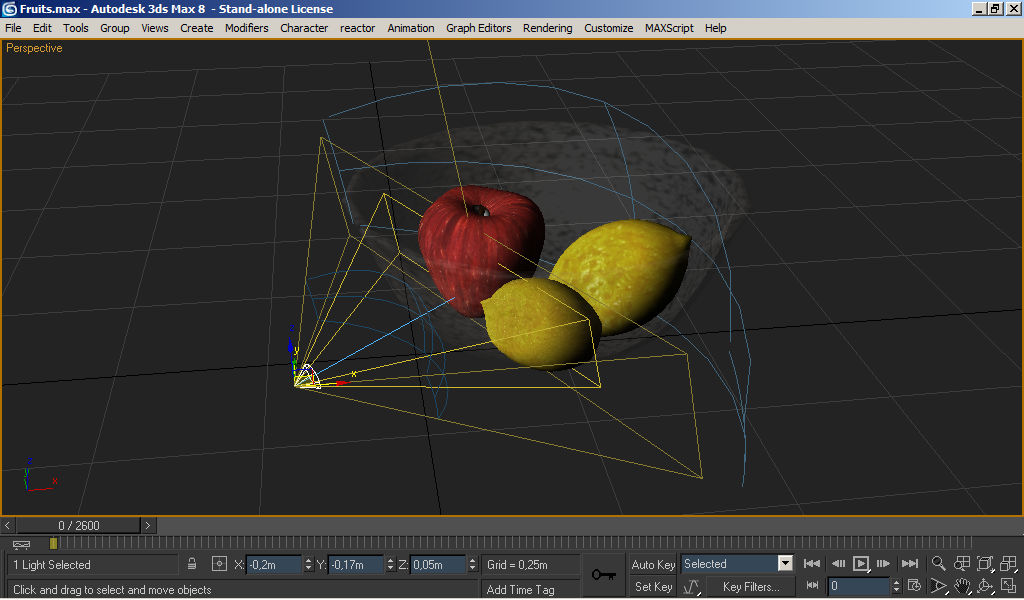The height and width of the screenshot is (600, 1024).
Task: Open the Edit menu
Action: [42, 28]
